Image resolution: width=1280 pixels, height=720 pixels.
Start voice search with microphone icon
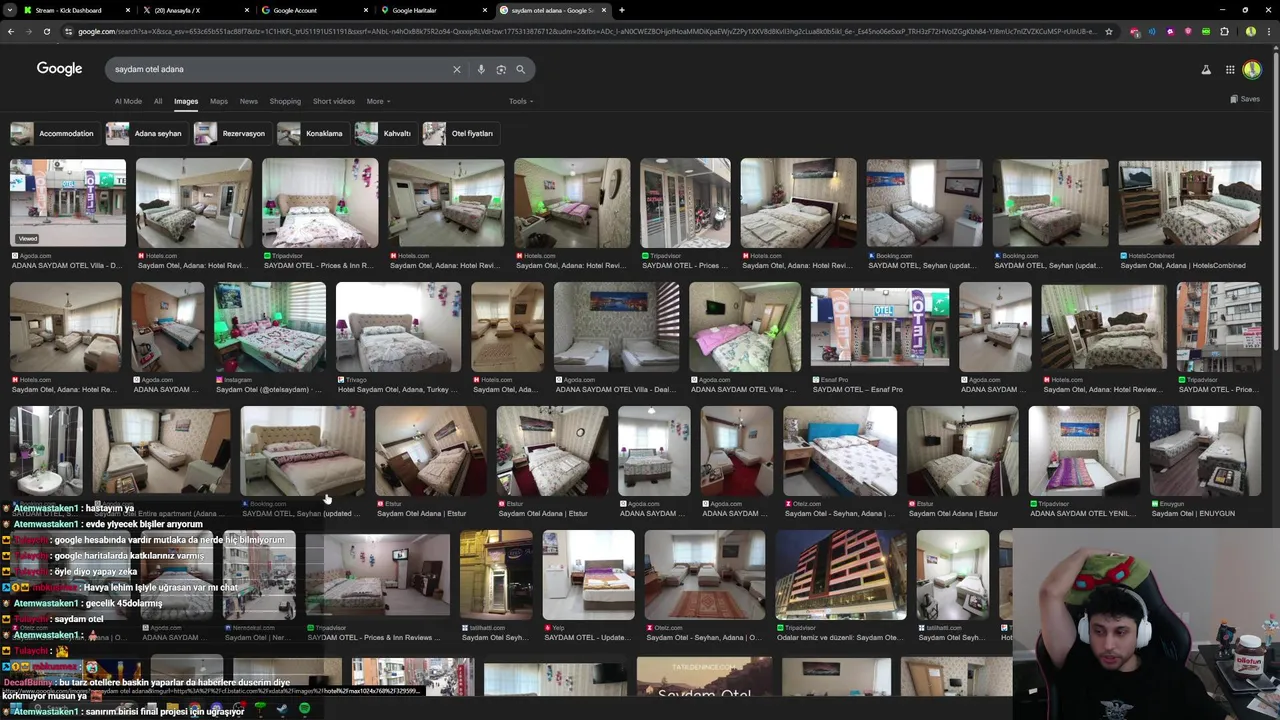pyautogui.click(x=481, y=69)
